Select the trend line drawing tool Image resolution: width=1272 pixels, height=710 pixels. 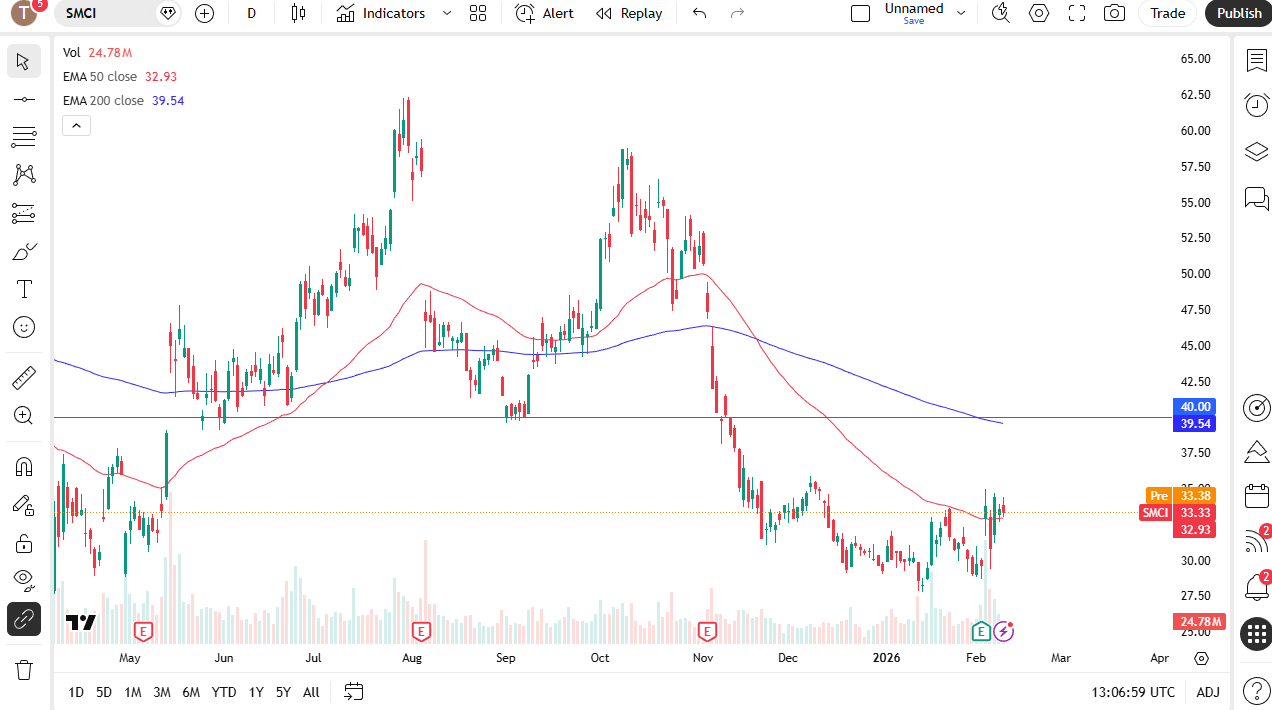tap(24, 99)
